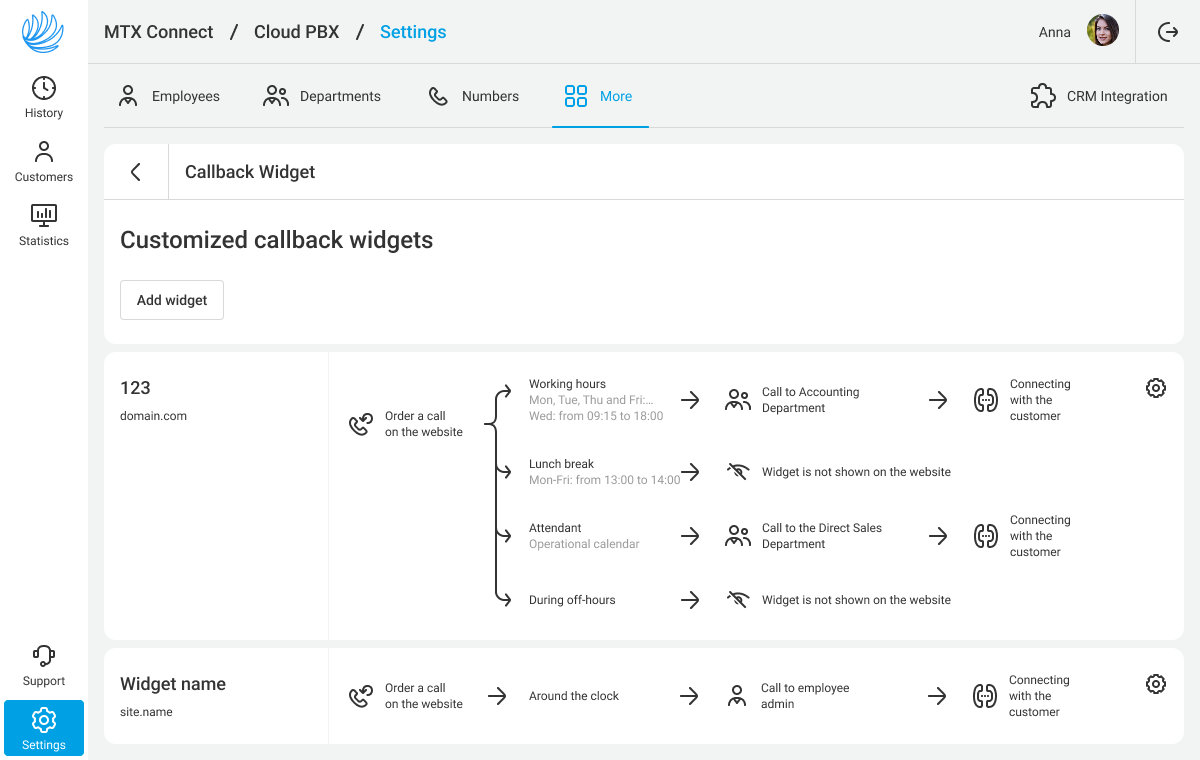Switch to the Employees tab
This screenshot has width=1200, height=760.
pyautogui.click(x=169, y=96)
